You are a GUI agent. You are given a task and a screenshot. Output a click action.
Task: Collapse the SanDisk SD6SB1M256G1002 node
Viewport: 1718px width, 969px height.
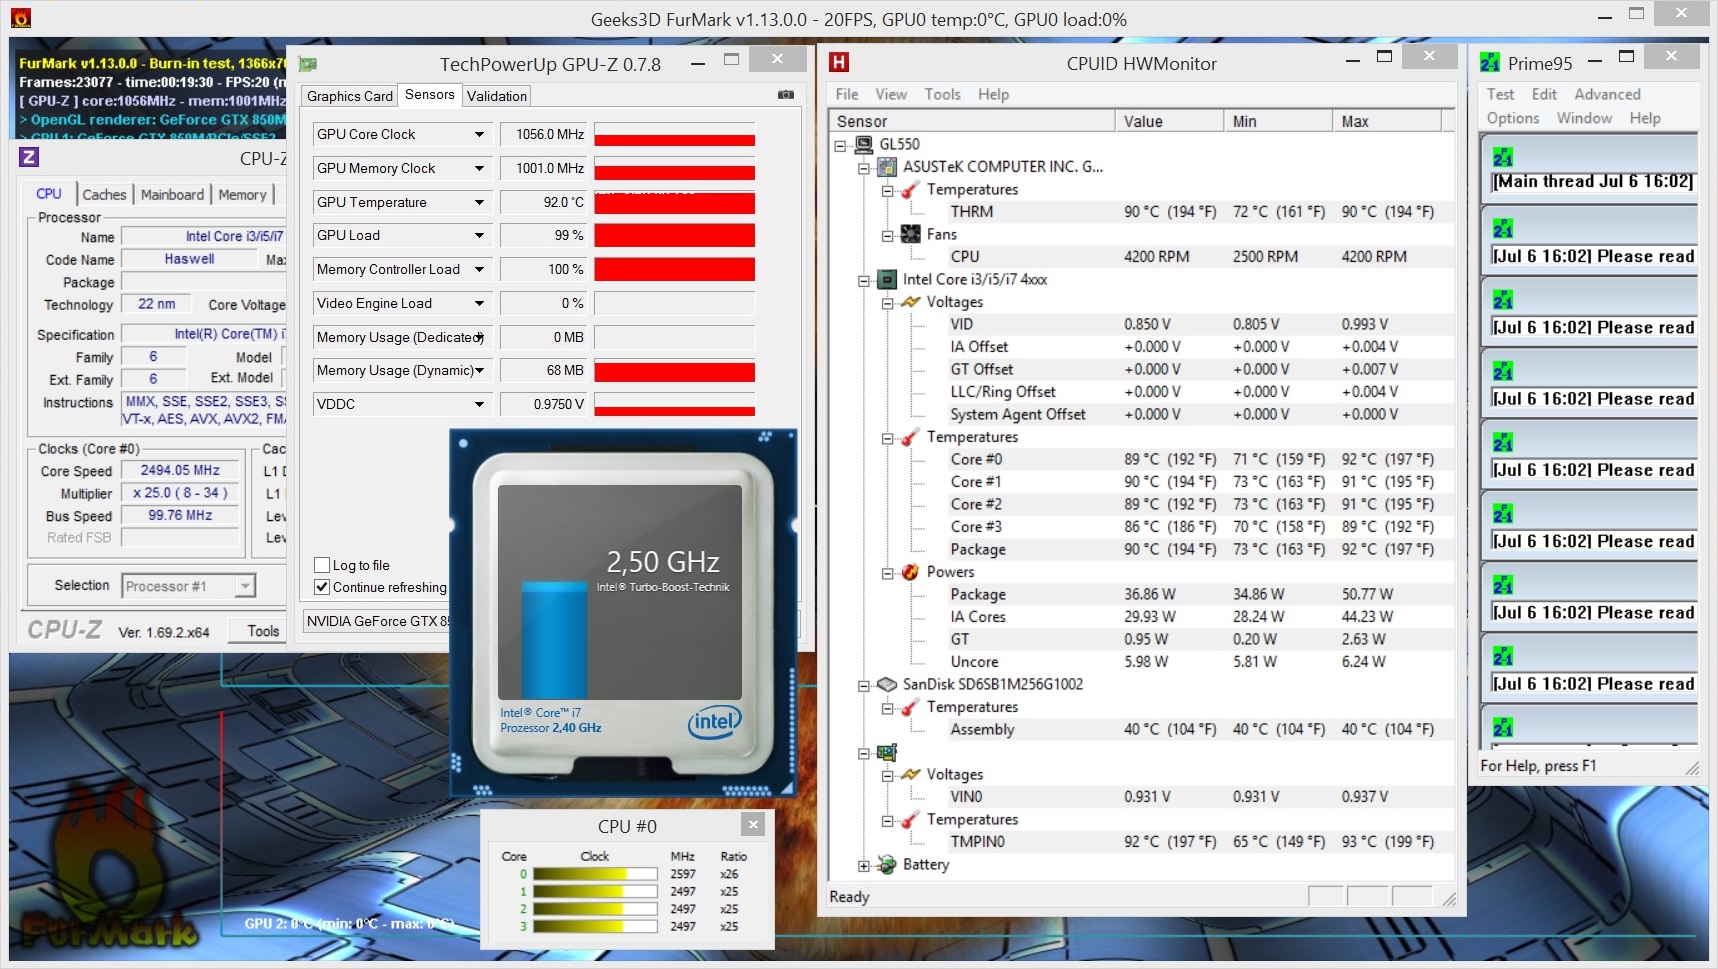(x=864, y=685)
